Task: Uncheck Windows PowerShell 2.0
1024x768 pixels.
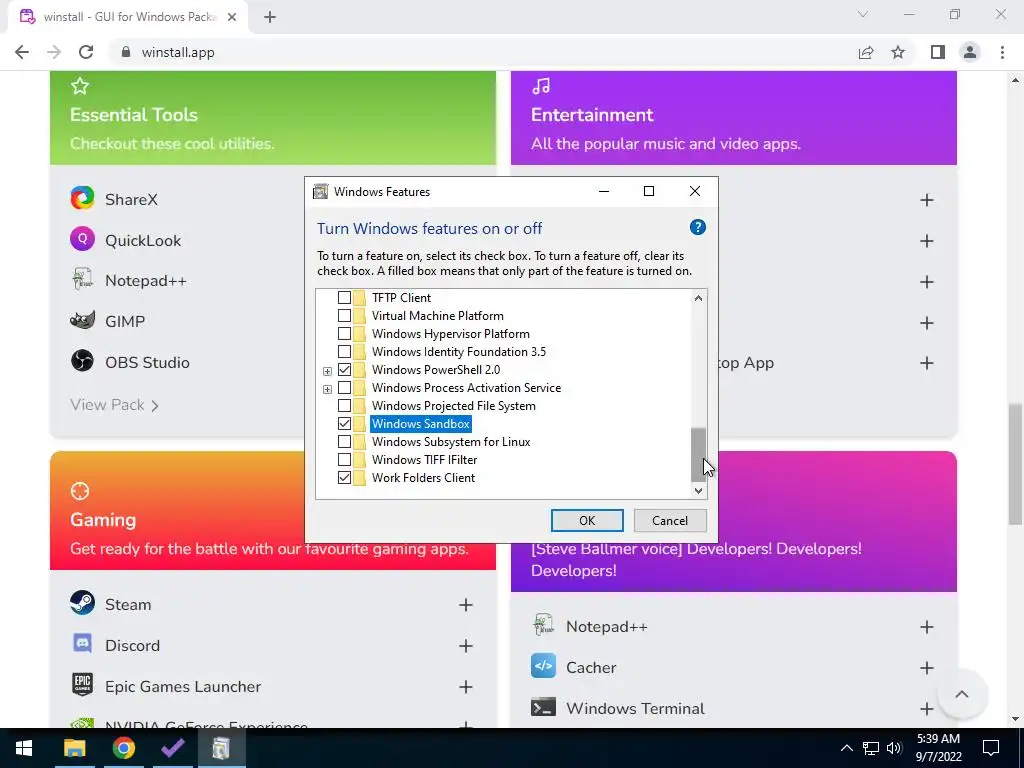Action: pyautogui.click(x=344, y=370)
